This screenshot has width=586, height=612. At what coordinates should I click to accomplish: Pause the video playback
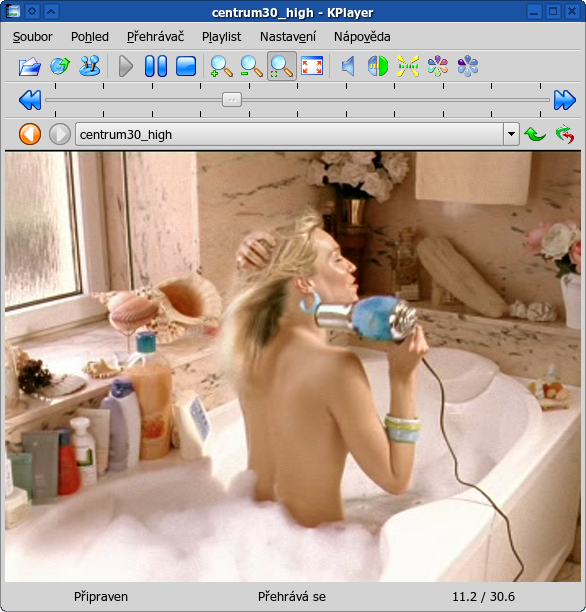(156, 66)
